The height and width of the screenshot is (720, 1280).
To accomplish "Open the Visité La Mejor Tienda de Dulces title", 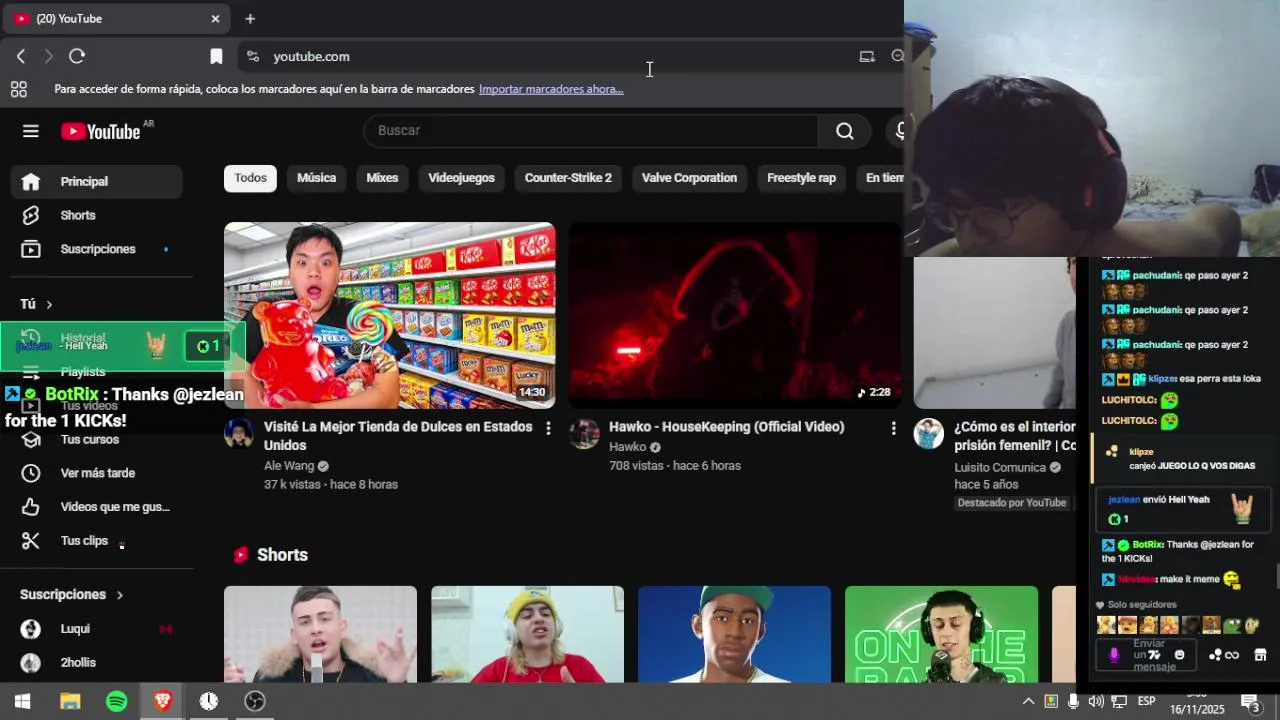I will point(398,436).
